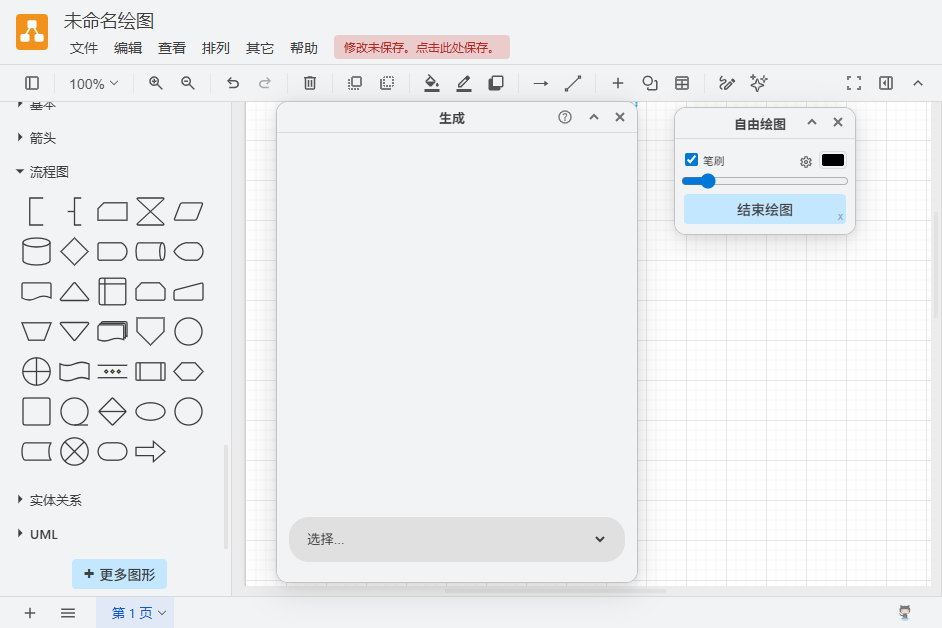This screenshot has height=628, width=942.
Task: Open the line color pencil tool
Action: coord(464,83)
